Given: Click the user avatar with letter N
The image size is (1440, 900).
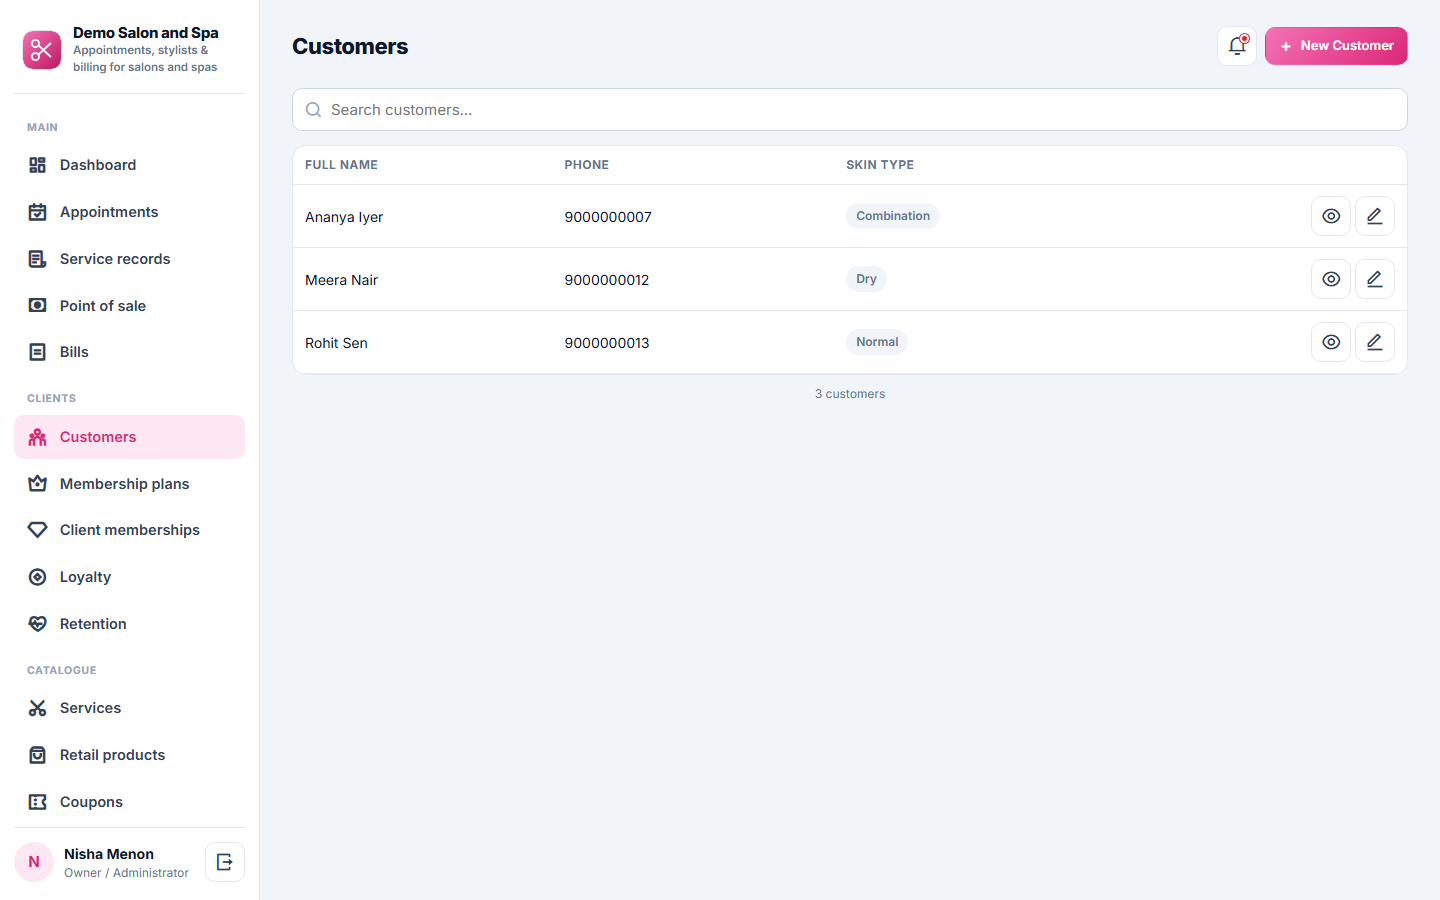Looking at the screenshot, I should [x=34, y=862].
